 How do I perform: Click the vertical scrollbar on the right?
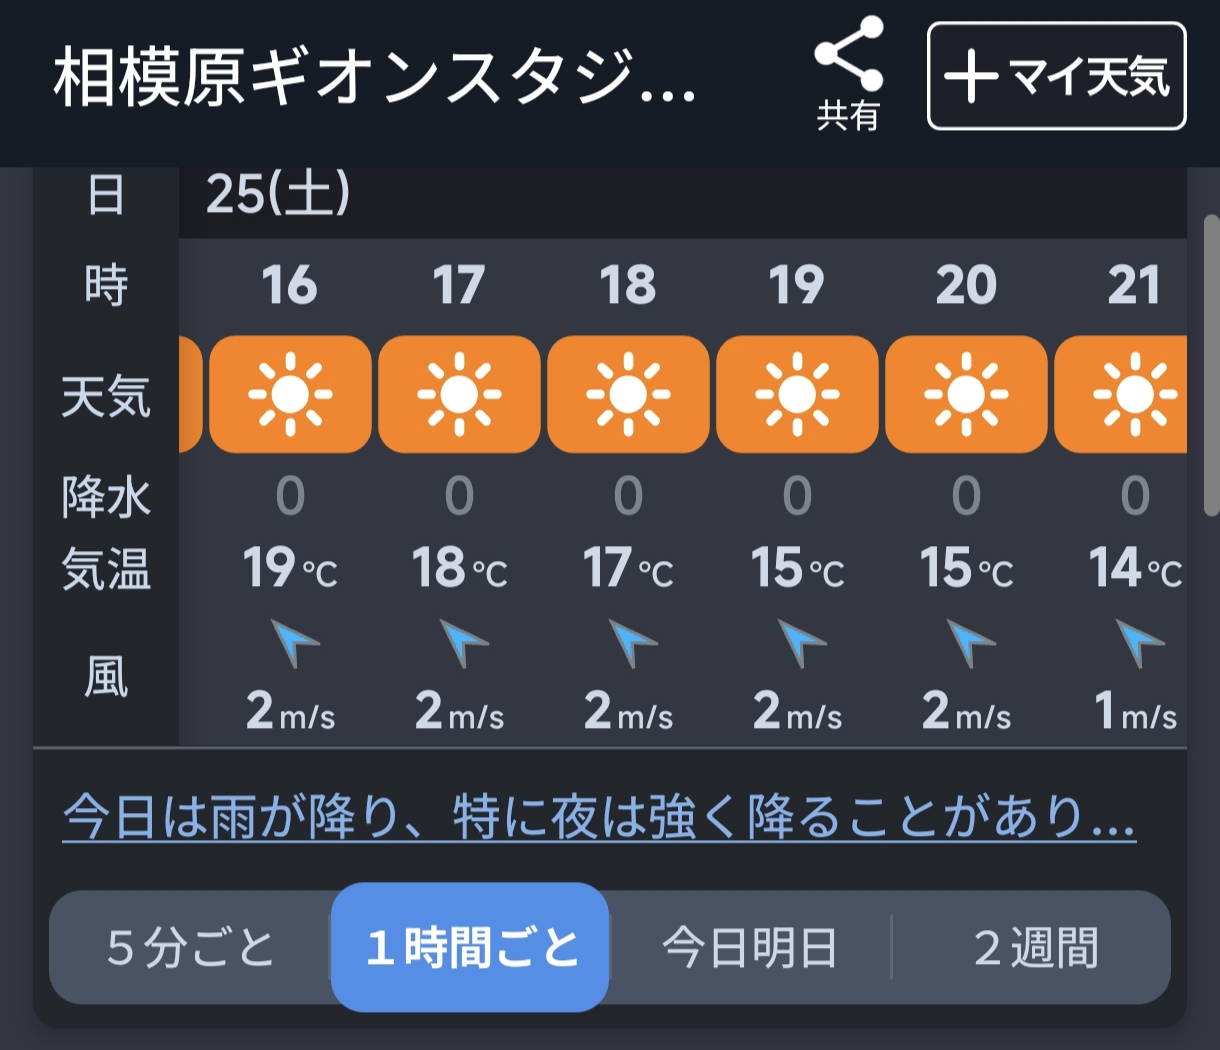[x=1210, y=365]
